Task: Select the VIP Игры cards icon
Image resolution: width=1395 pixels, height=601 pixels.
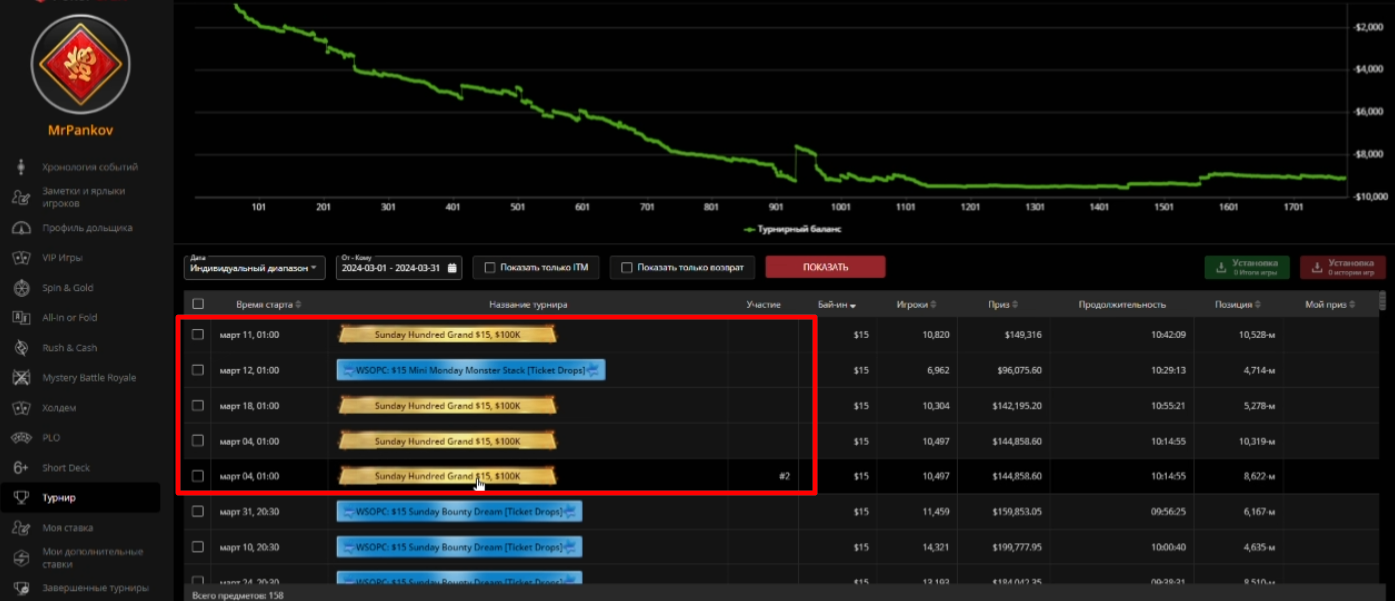Action: pos(21,257)
